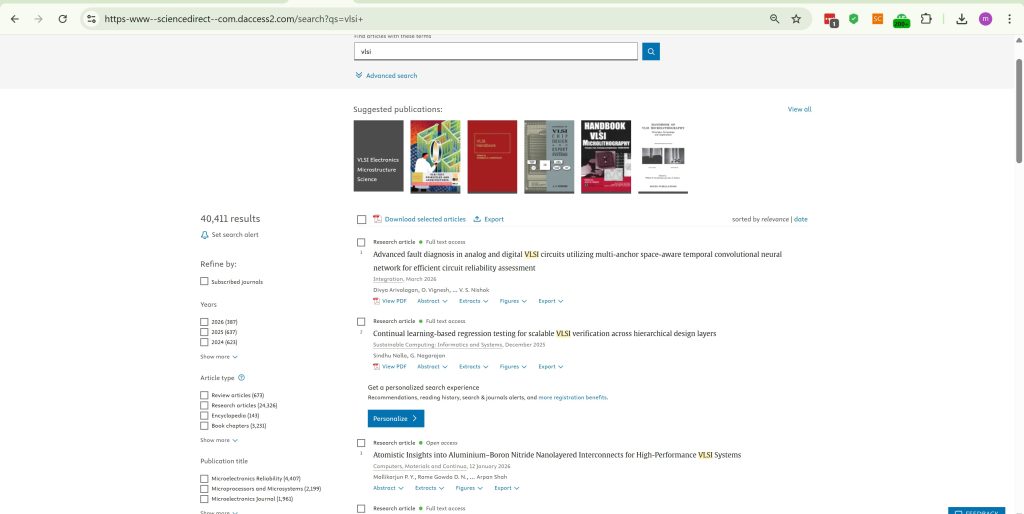Click the bell icon for search alert
The image size is (1024, 514).
204,235
